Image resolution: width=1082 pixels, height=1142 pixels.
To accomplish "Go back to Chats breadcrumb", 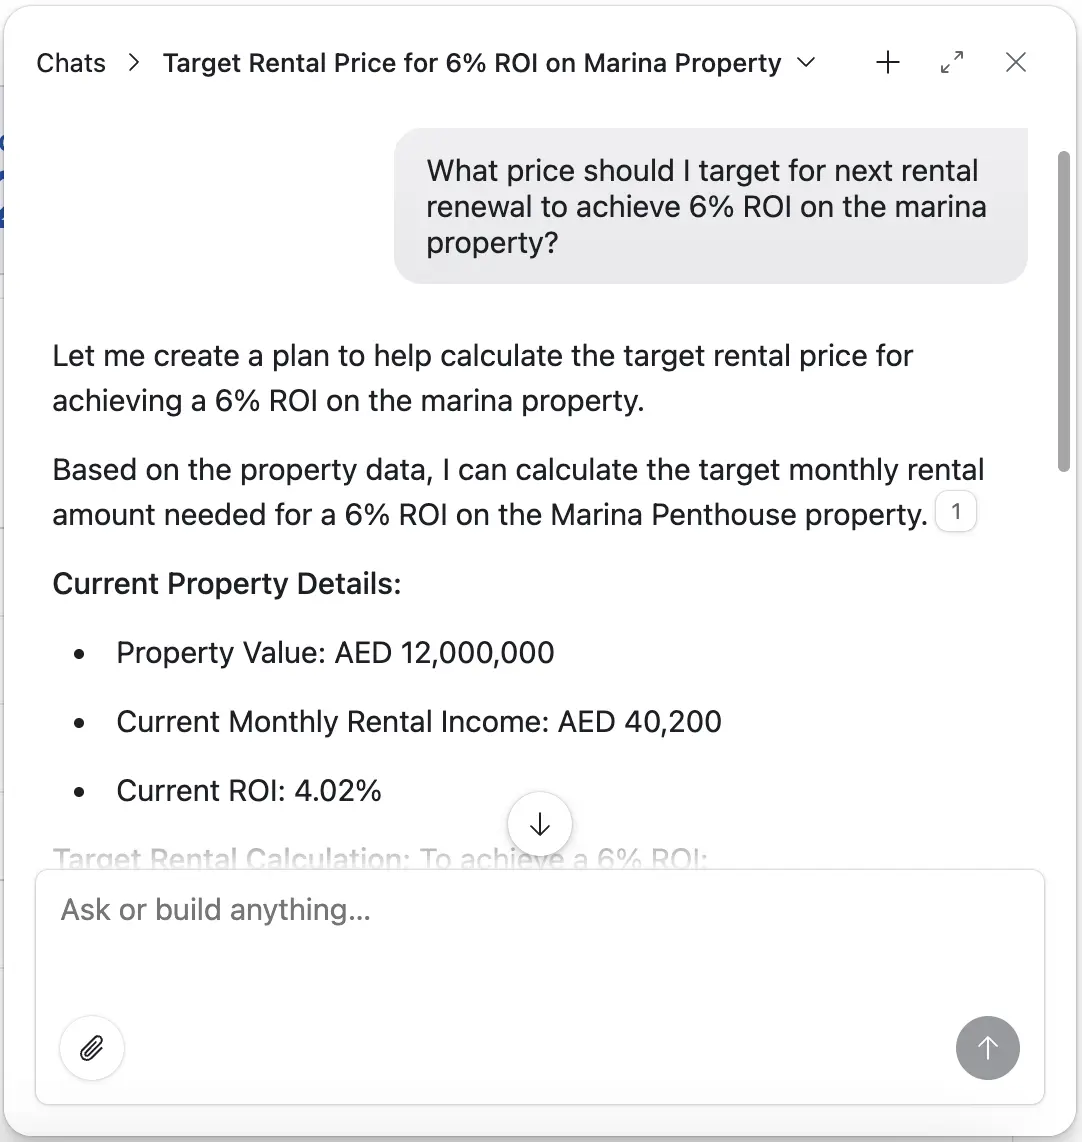I will [x=71, y=63].
